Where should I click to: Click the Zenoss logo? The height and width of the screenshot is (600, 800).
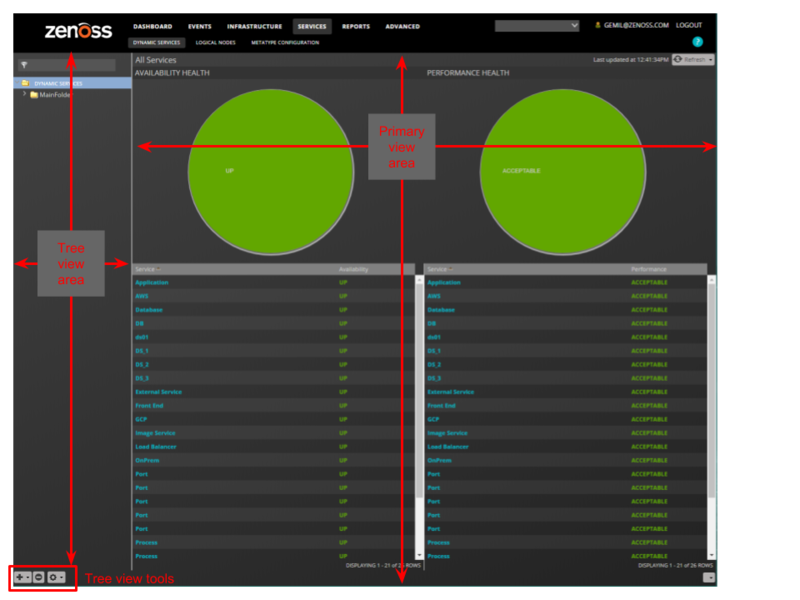tap(78, 30)
